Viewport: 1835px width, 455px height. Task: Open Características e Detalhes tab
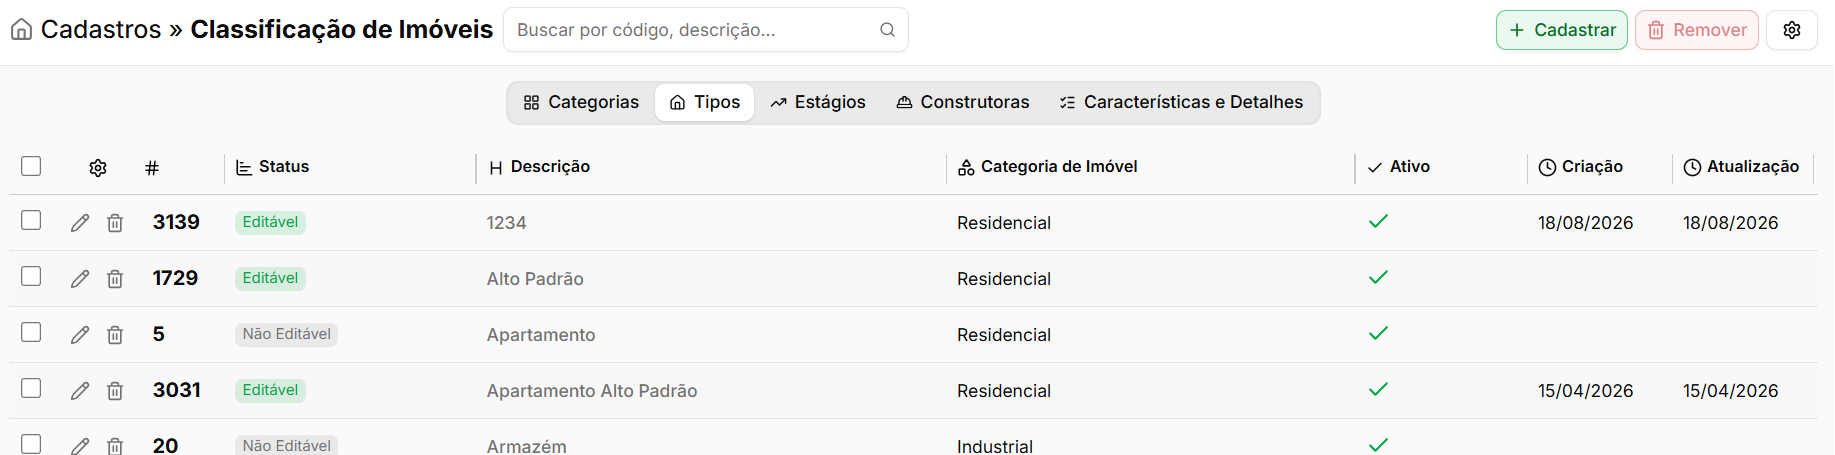click(1181, 102)
